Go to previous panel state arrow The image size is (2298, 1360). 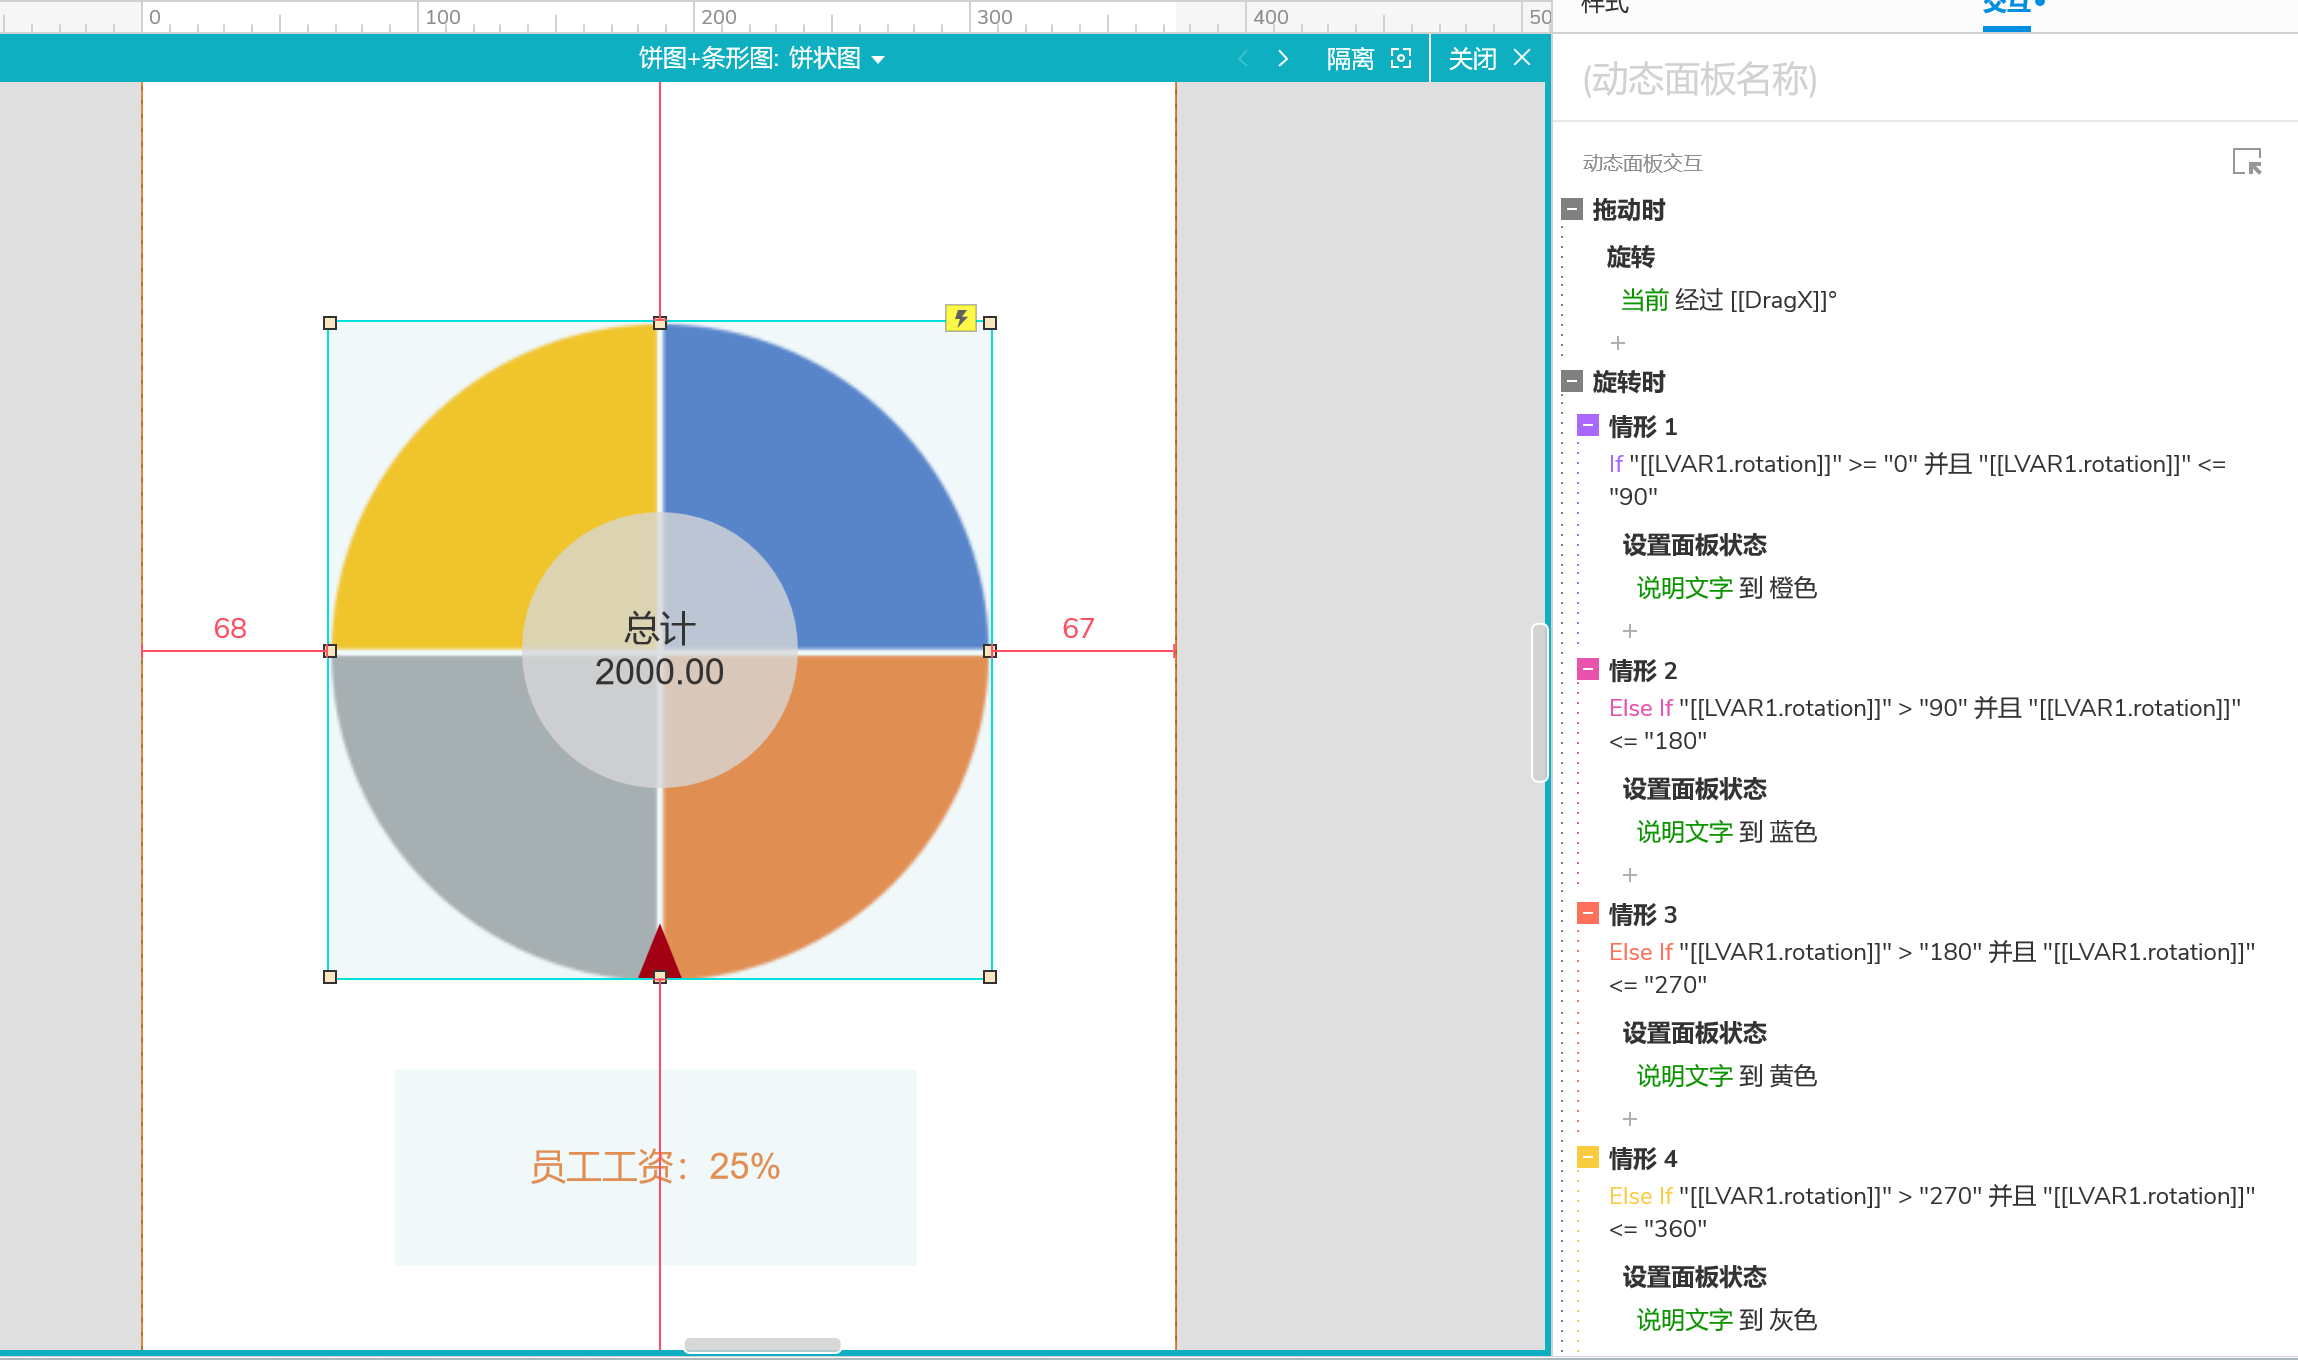tap(1243, 59)
